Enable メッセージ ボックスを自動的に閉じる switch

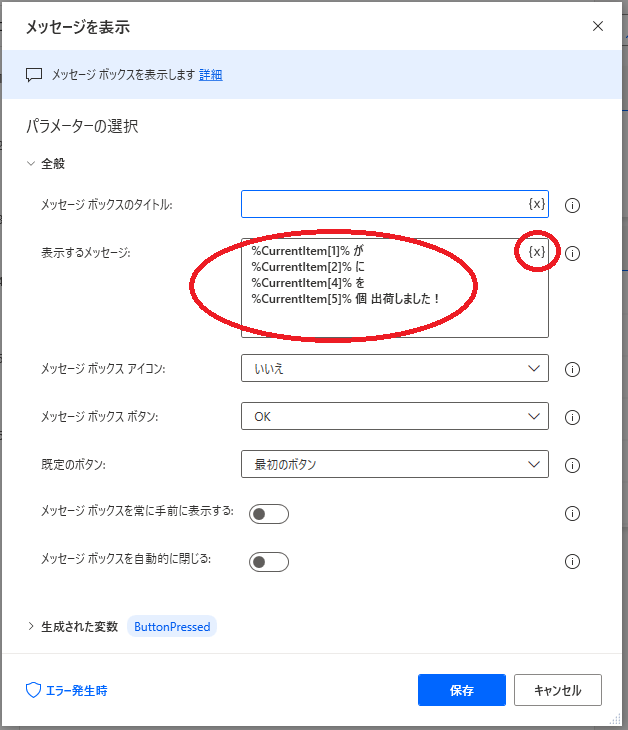point(269,562)
